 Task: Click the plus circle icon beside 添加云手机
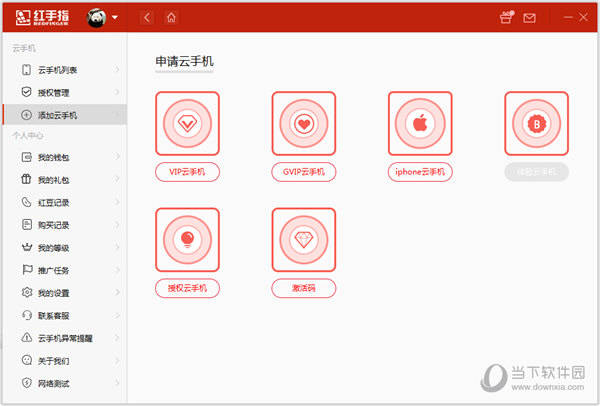pos(26,115)
